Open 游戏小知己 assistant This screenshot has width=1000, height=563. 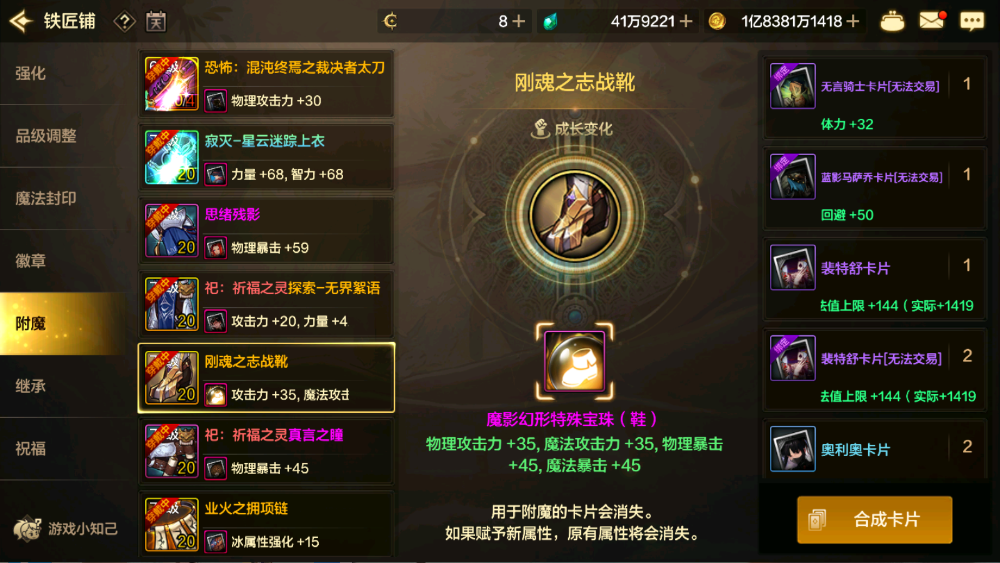tap(66, 529)
